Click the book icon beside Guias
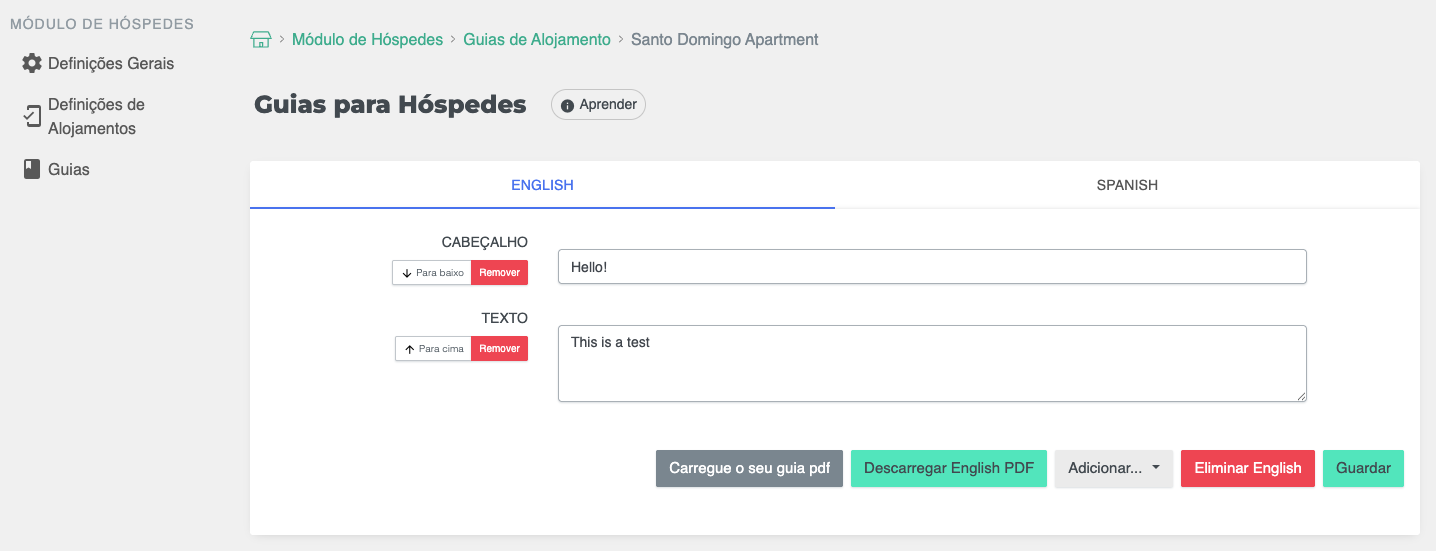Screen dimensions: 1436x551 (x=32, y=169)
